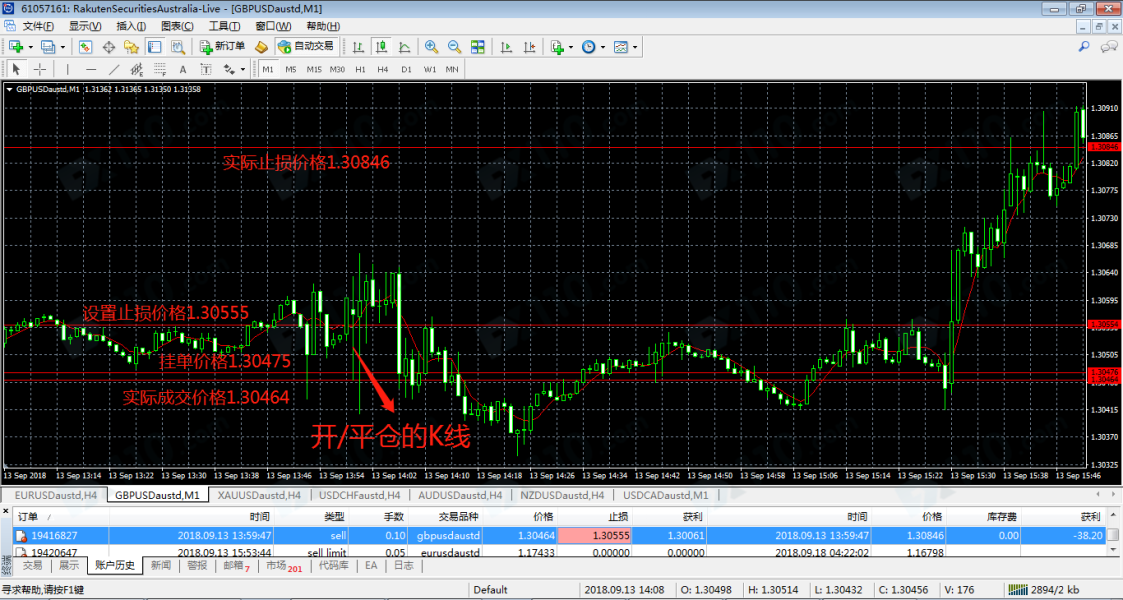Select order 19416827 row
This screenshot has height=600, width=1123.
pos(60,535)
